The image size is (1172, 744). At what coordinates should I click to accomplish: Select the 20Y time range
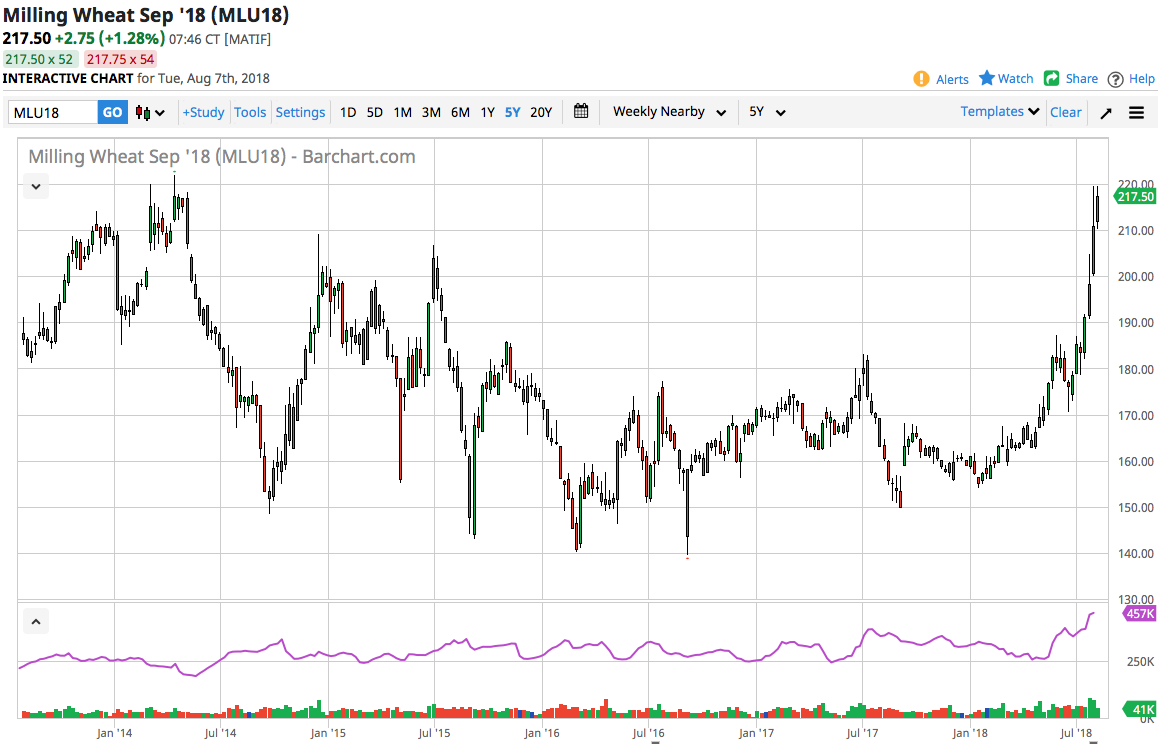pos(540,112)
